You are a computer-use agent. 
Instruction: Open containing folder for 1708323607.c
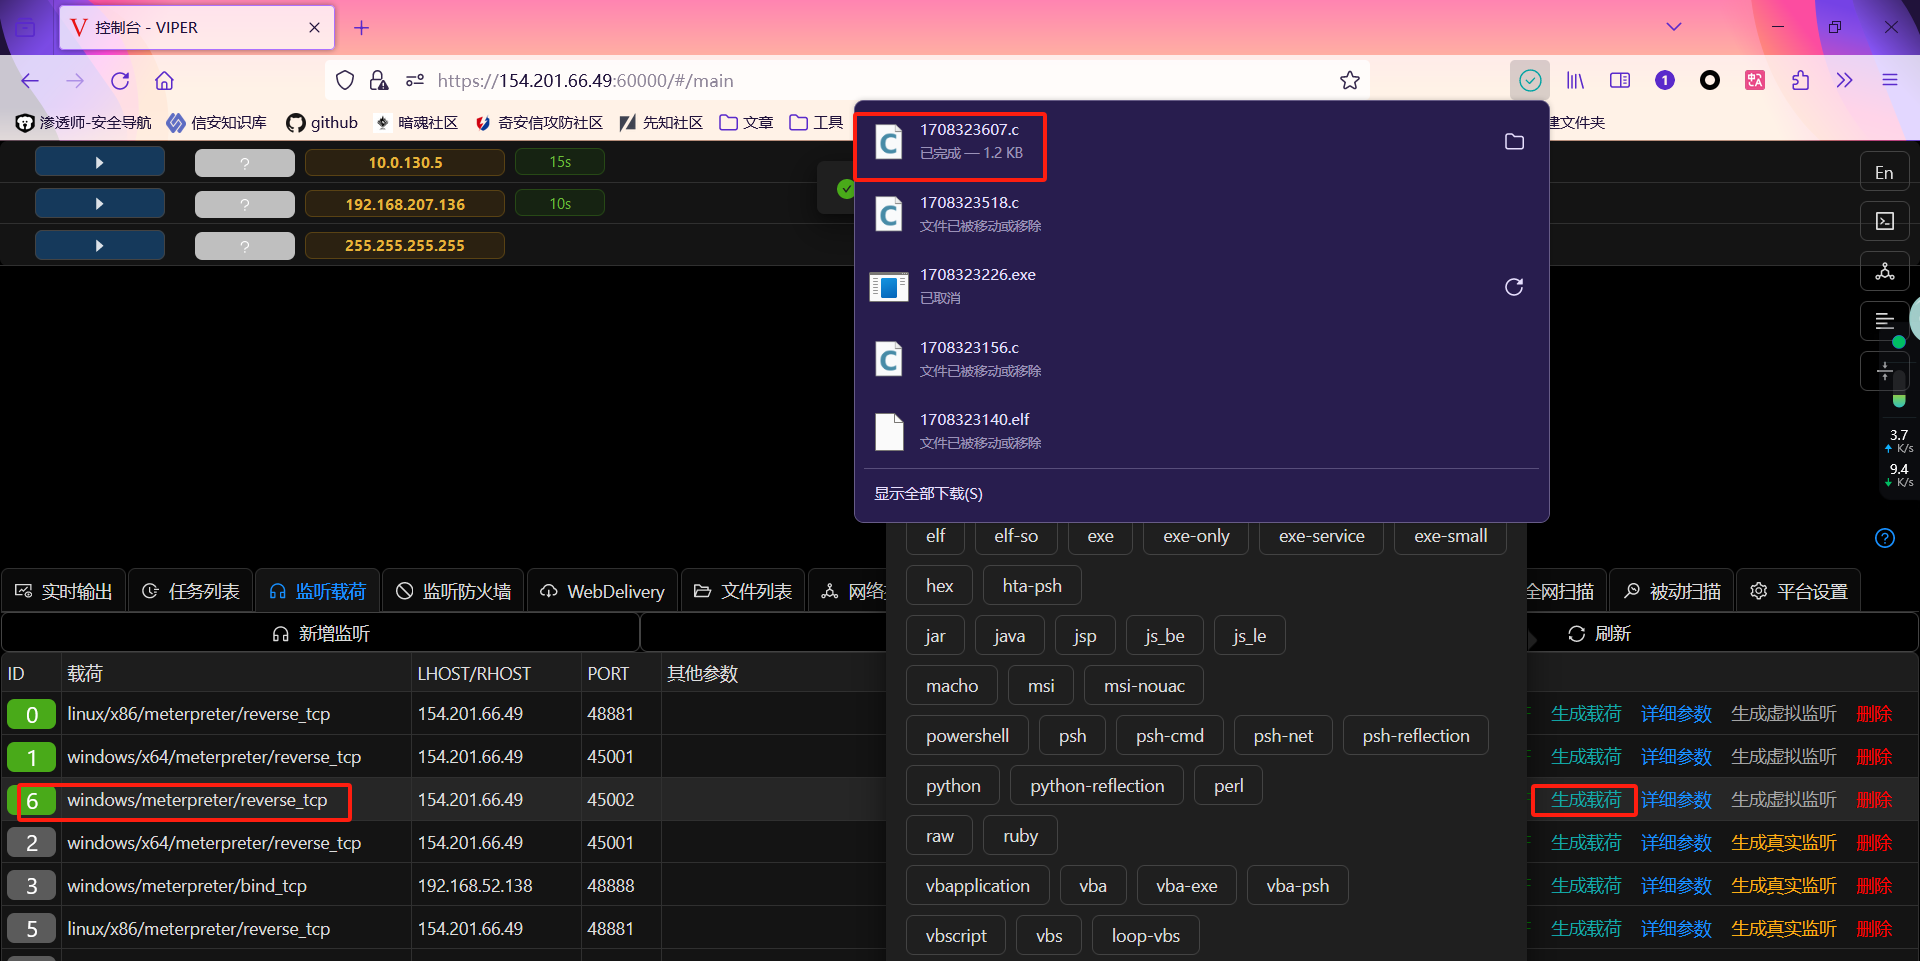coord(1513,141)
